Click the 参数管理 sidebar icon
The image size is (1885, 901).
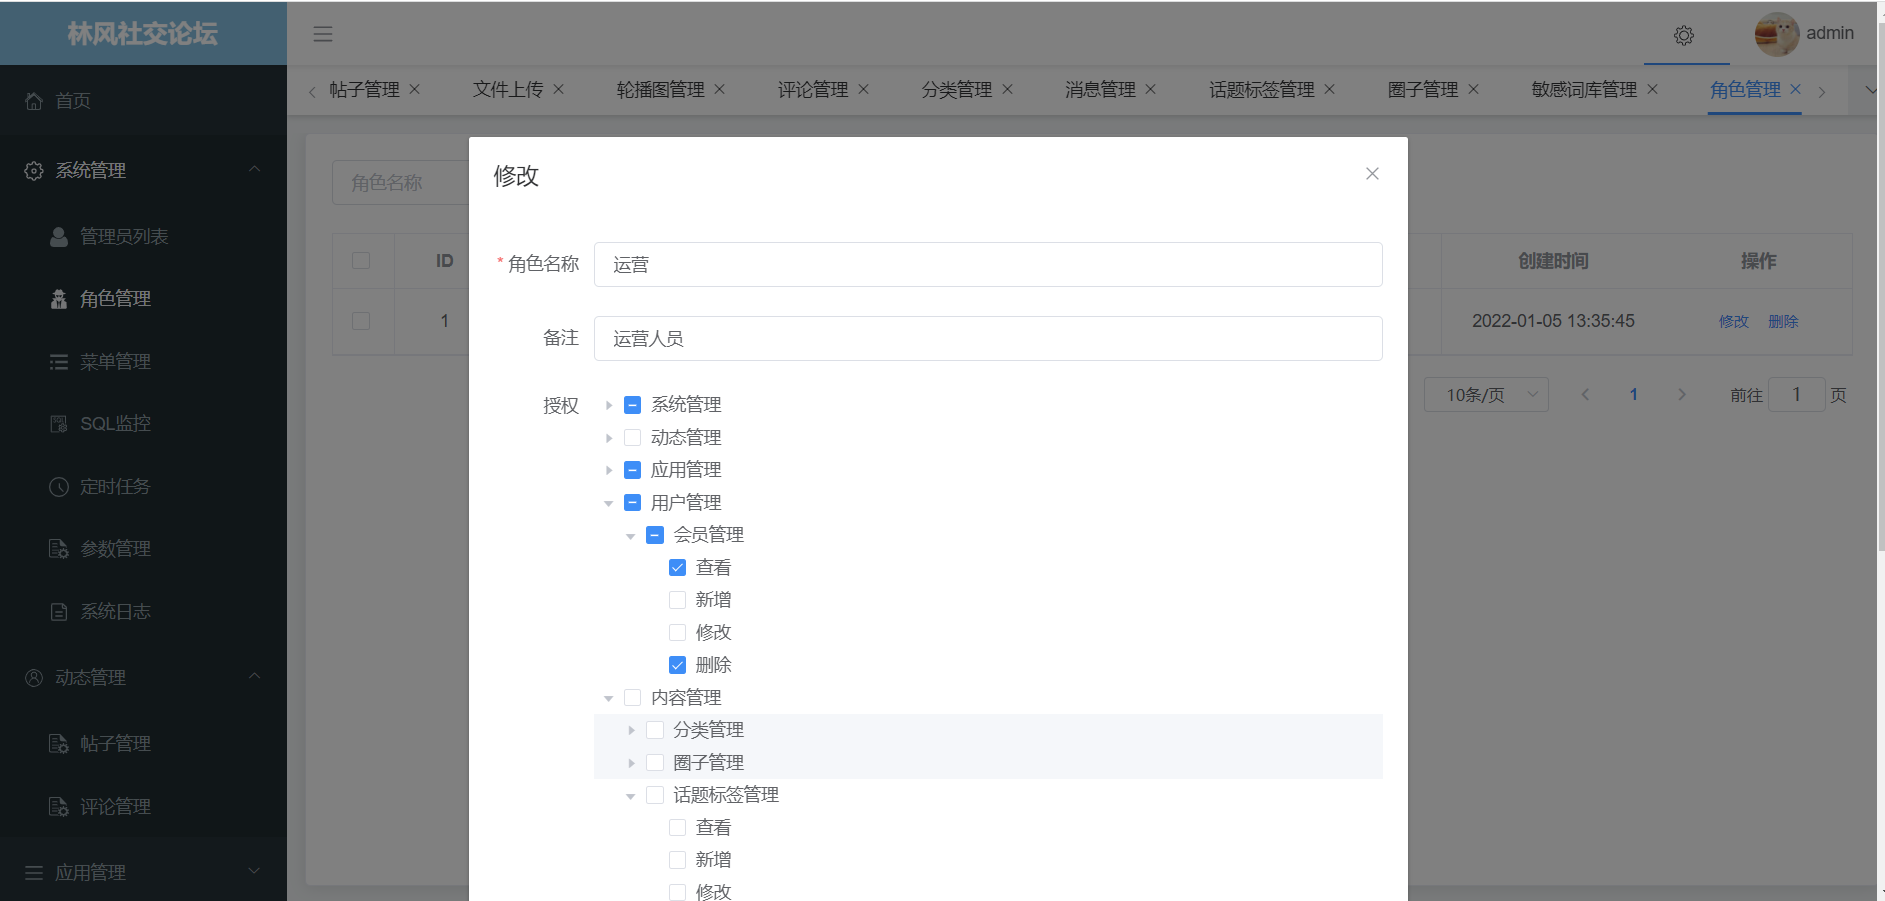pos(58,548)
